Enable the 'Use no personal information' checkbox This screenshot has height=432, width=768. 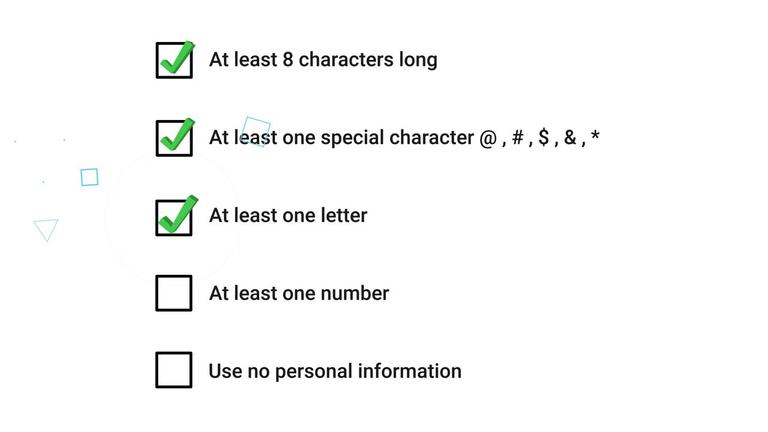[174, 370]
